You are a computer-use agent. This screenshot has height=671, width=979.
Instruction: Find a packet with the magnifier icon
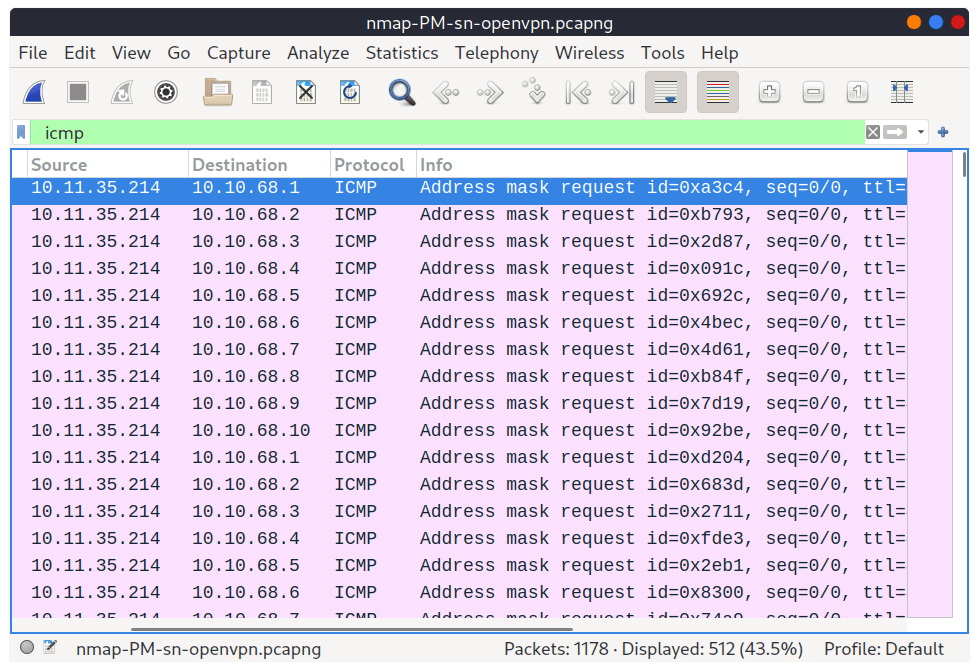coord(401,92)
